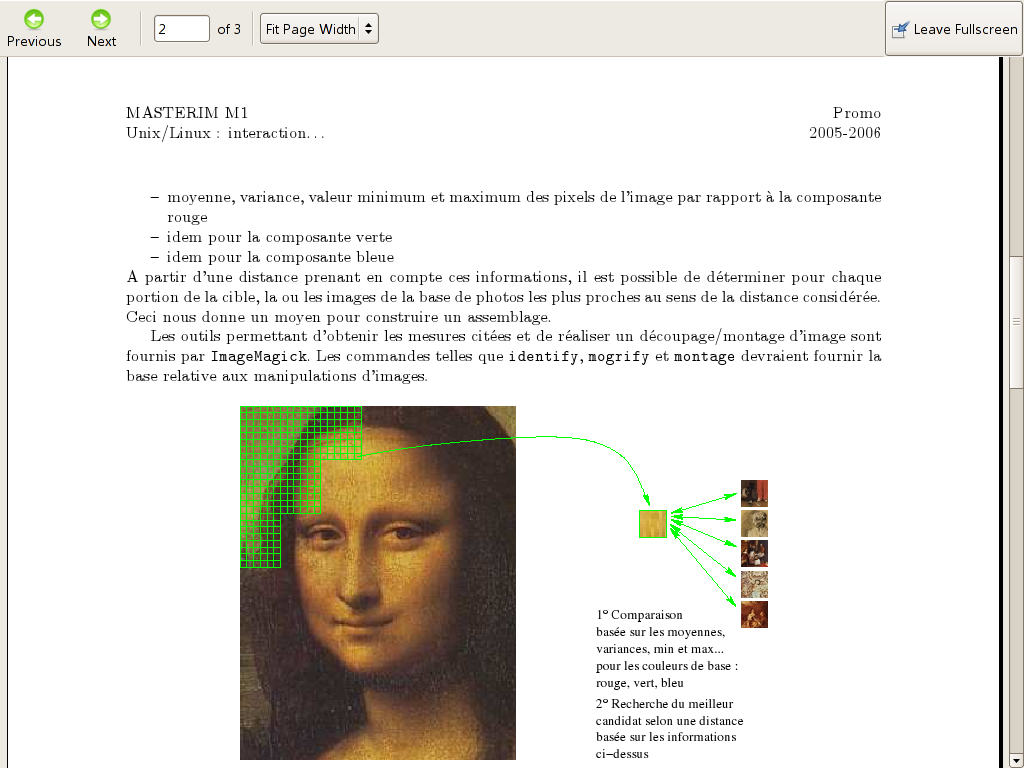Click the 'idem pour la composante bleue' line
This screenshot has width=1024, height=768.
[280, 257]
